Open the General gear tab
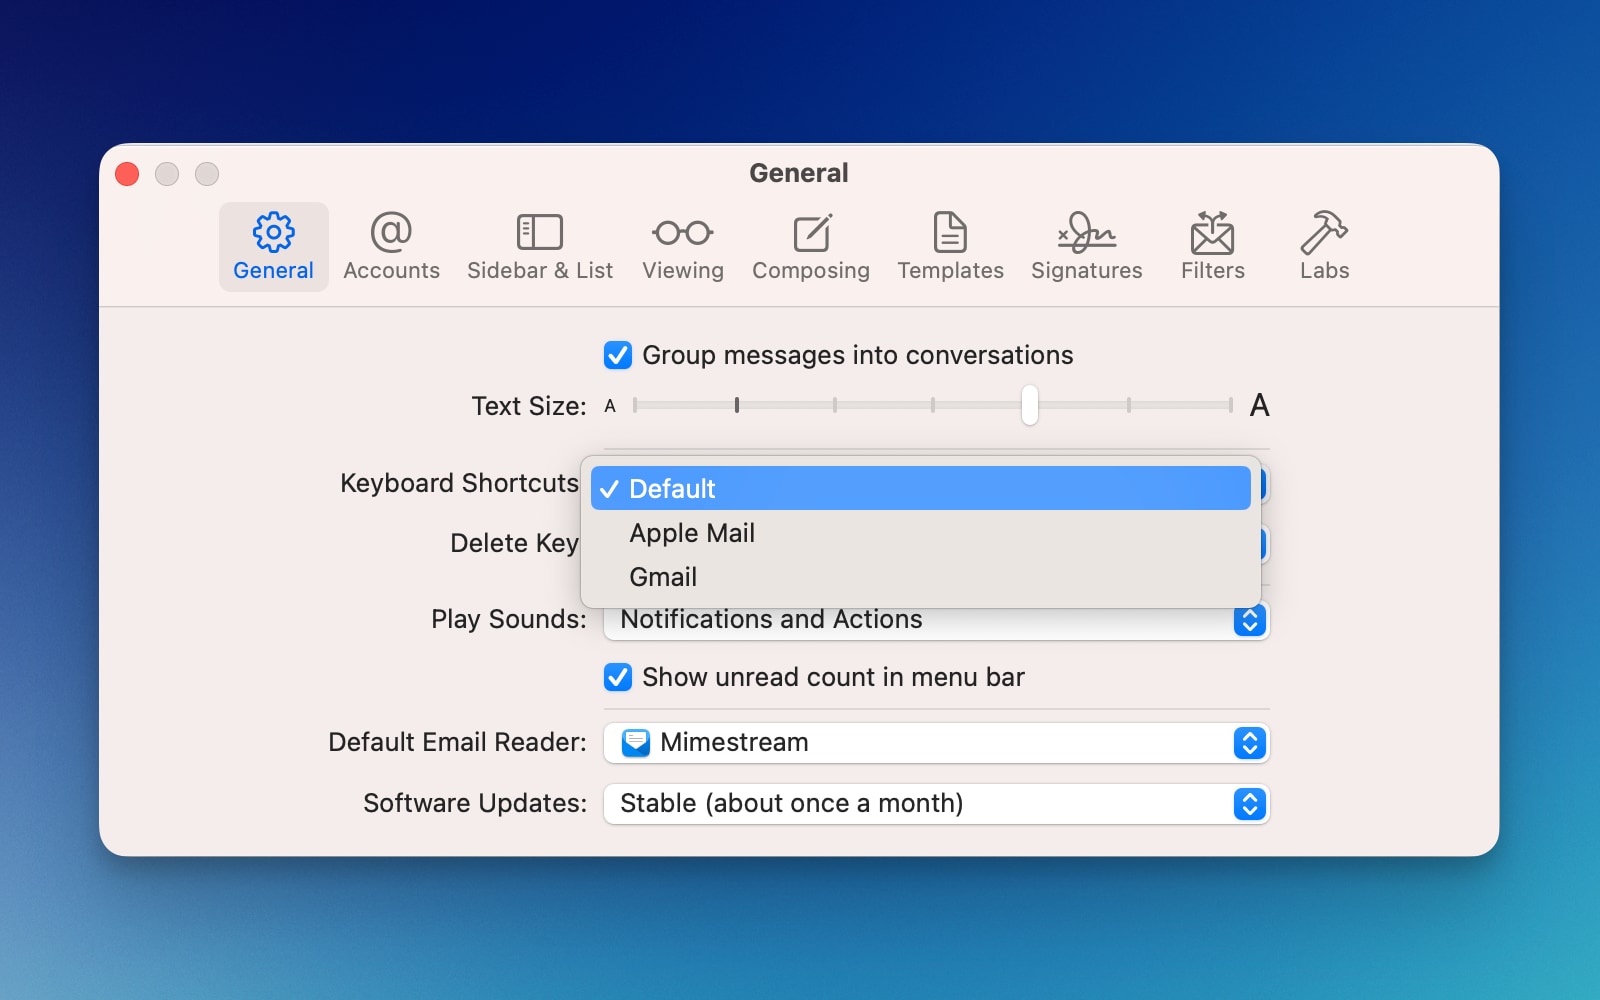 (x=273, y=247)
